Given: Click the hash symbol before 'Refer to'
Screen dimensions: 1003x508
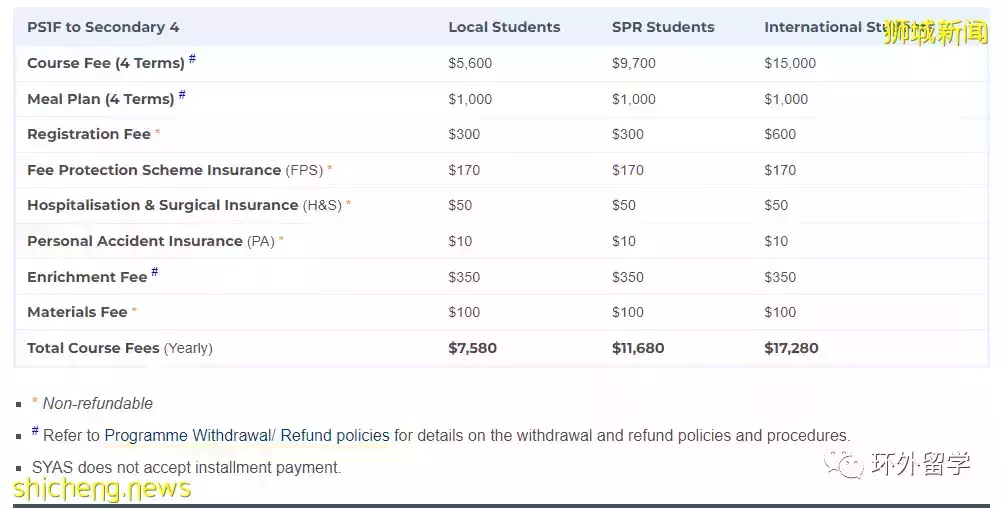Looking at the screenshot, I should [35, 432].
